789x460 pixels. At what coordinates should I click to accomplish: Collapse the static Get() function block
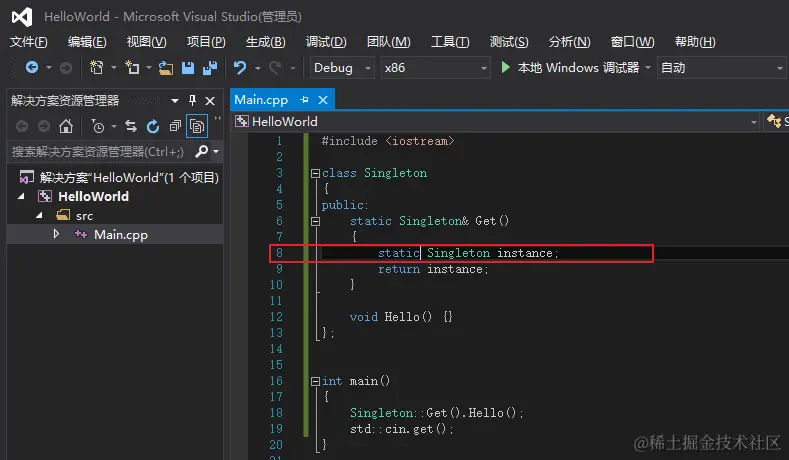tap(315, 221)
